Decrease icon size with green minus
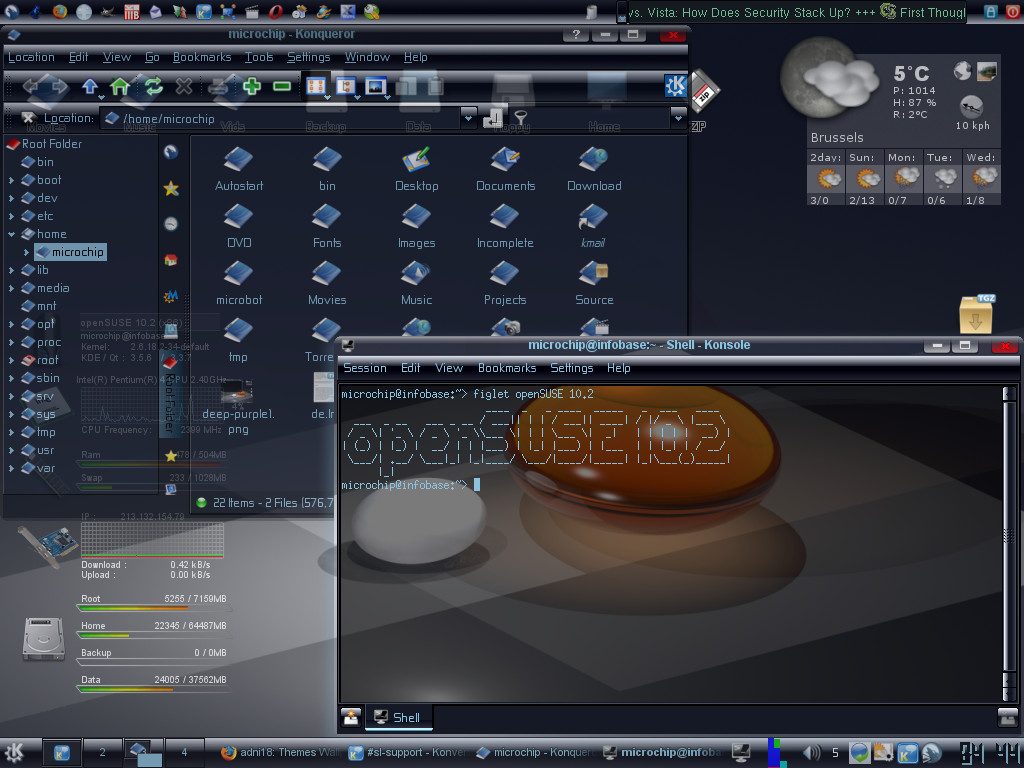Viewport: 1024px width, 768px height. pyautogui.click(x=282, y=86)
